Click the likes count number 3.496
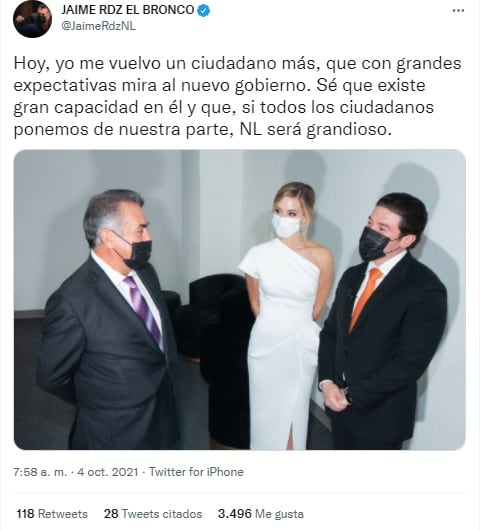Screen dimensions: 480x530 tap(235, 514)
